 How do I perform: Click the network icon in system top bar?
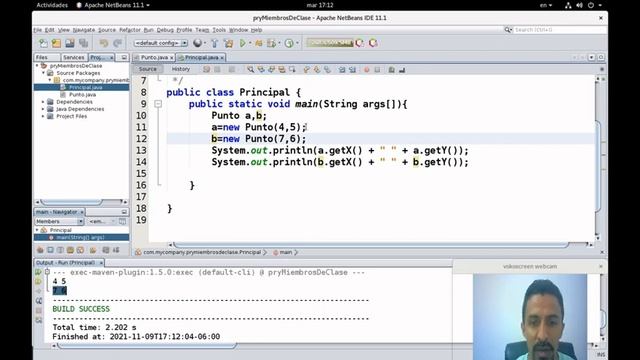click(x=568, y=5)
